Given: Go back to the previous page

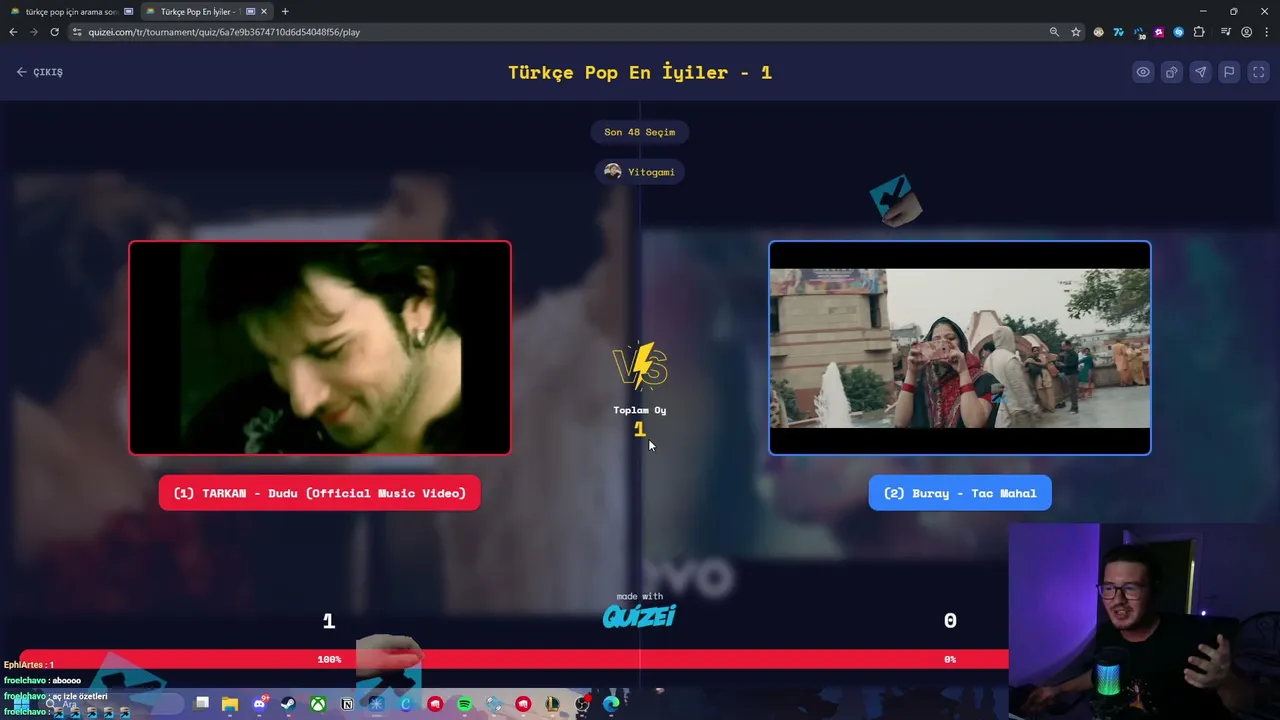Looking at the screenshot, I should pyautogui.click(x=13, y=32).
